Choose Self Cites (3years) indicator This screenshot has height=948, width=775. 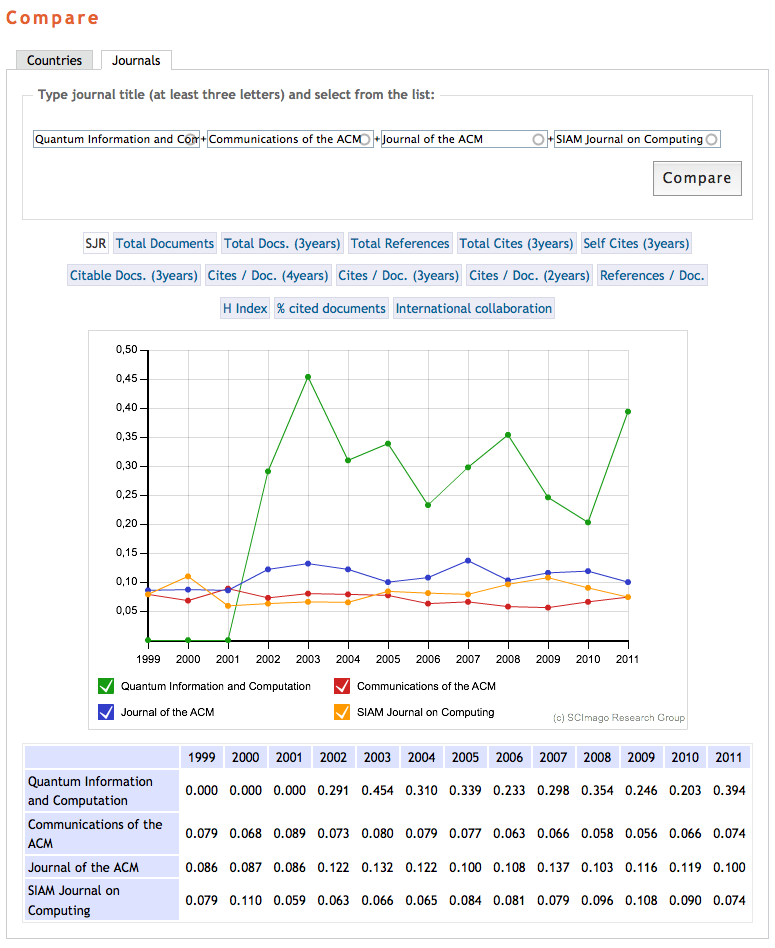coord(636,243)
